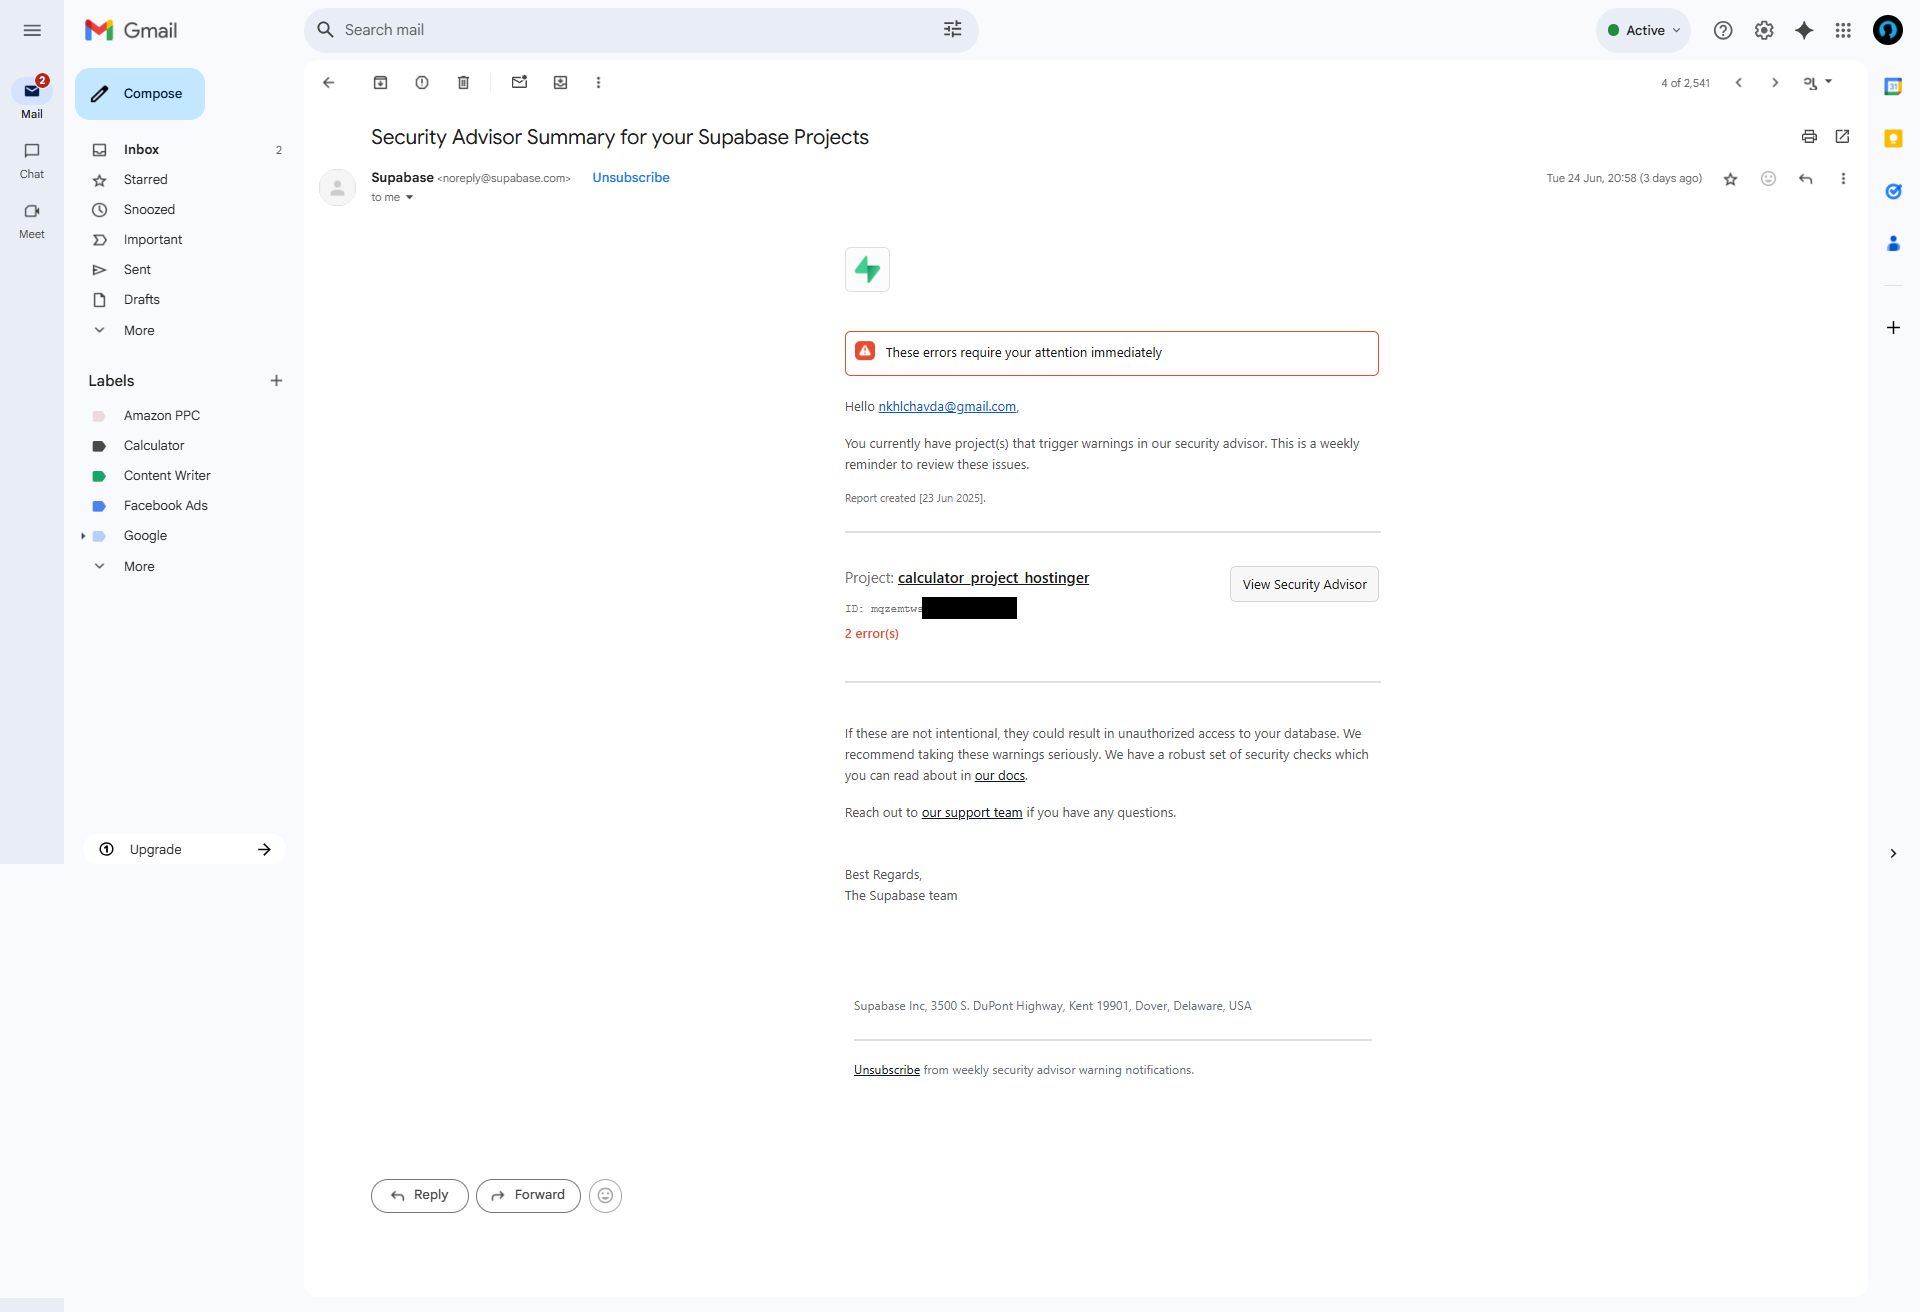Print all using printer icon
Viewport: 1920px width, 1312px height.
[x=1809, y=137]
